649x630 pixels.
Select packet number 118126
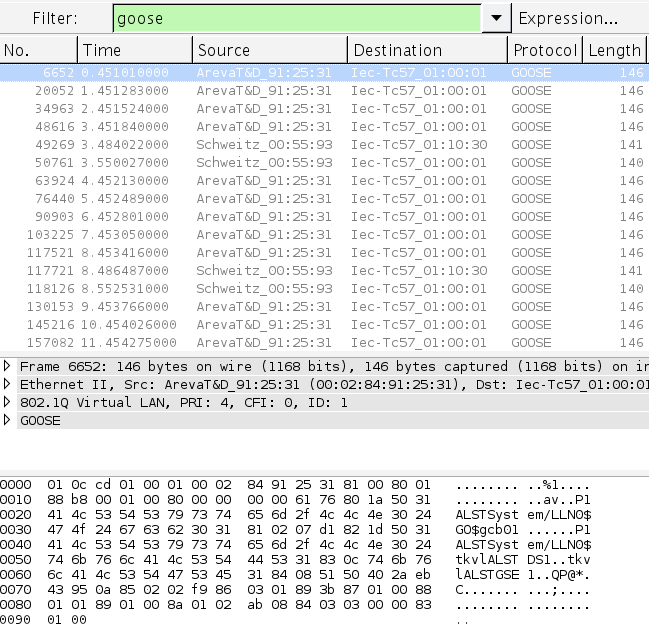(324, 289)
